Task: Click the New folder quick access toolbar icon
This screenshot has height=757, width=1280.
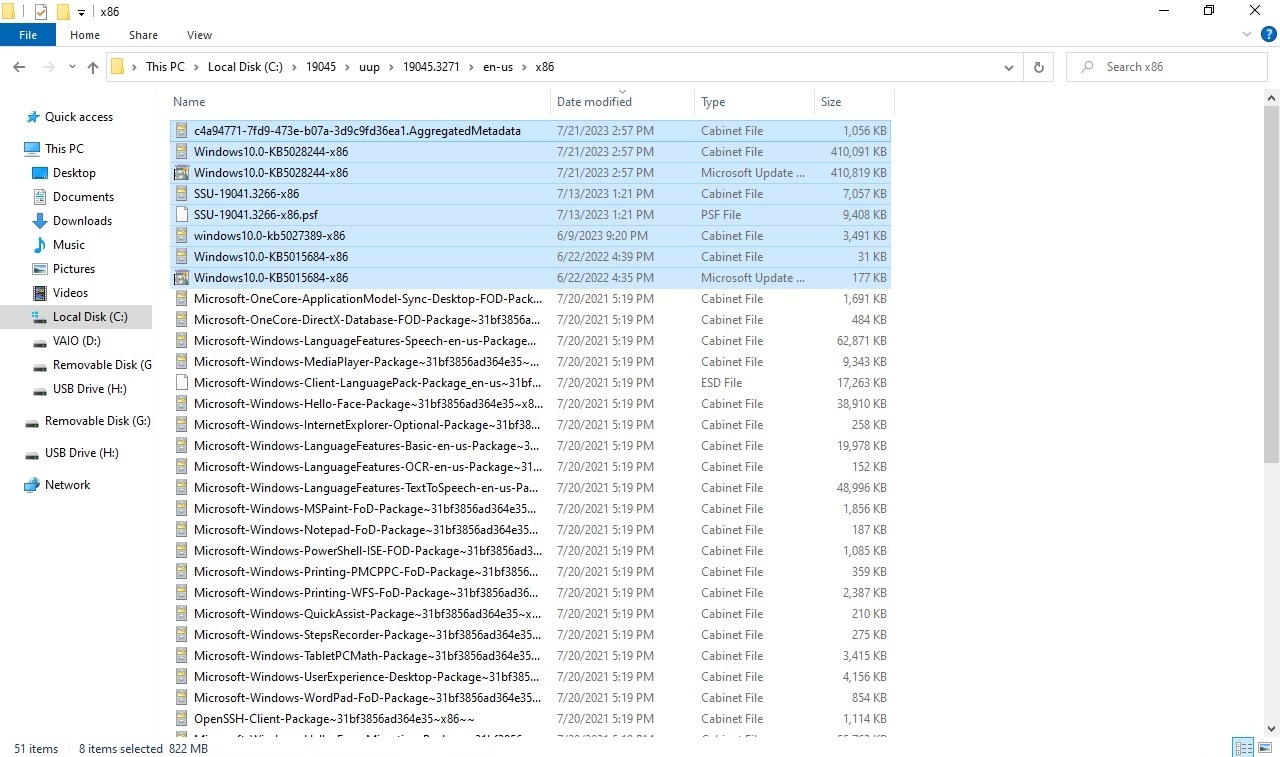Action: pos(63,11)
